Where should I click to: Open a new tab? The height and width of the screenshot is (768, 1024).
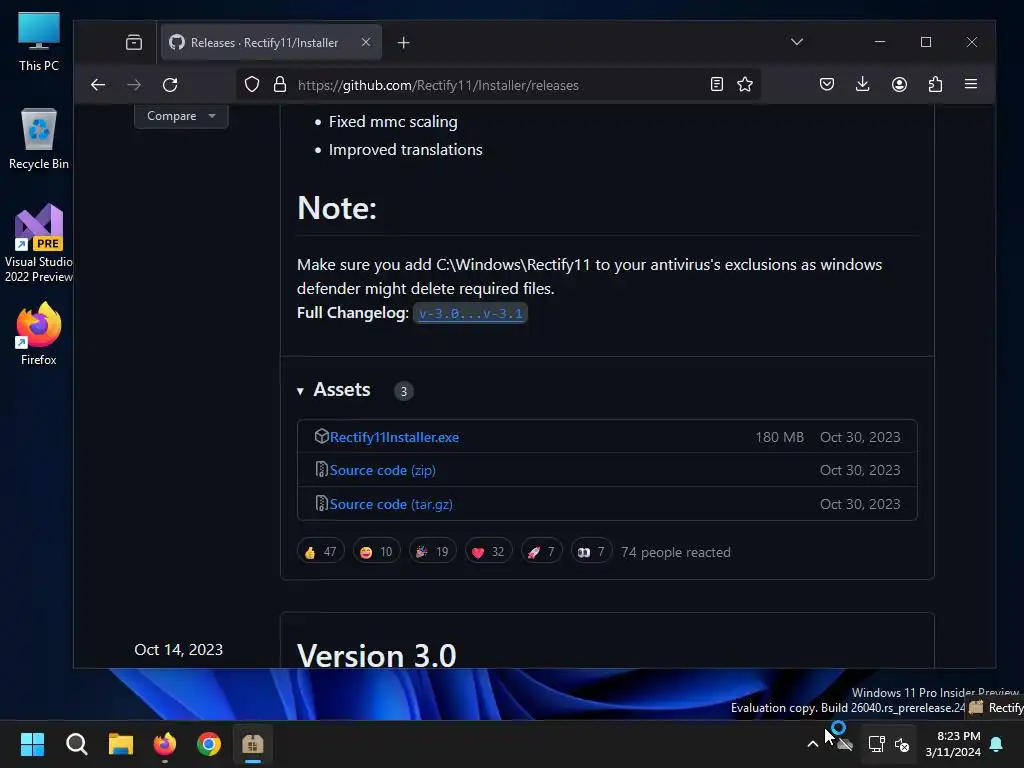[404, 42]
